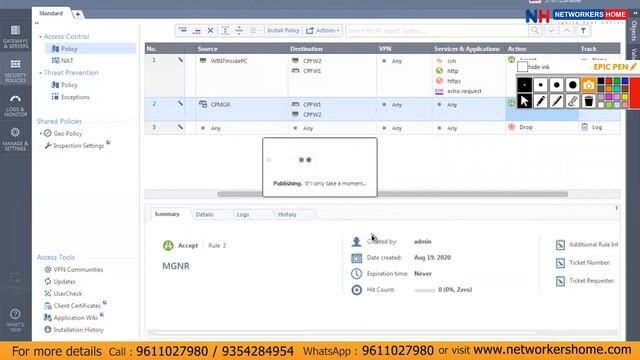The width and height of the screenshot is (640, 360).
Task: Click the rulebase search input field
Action: (437, 31)
